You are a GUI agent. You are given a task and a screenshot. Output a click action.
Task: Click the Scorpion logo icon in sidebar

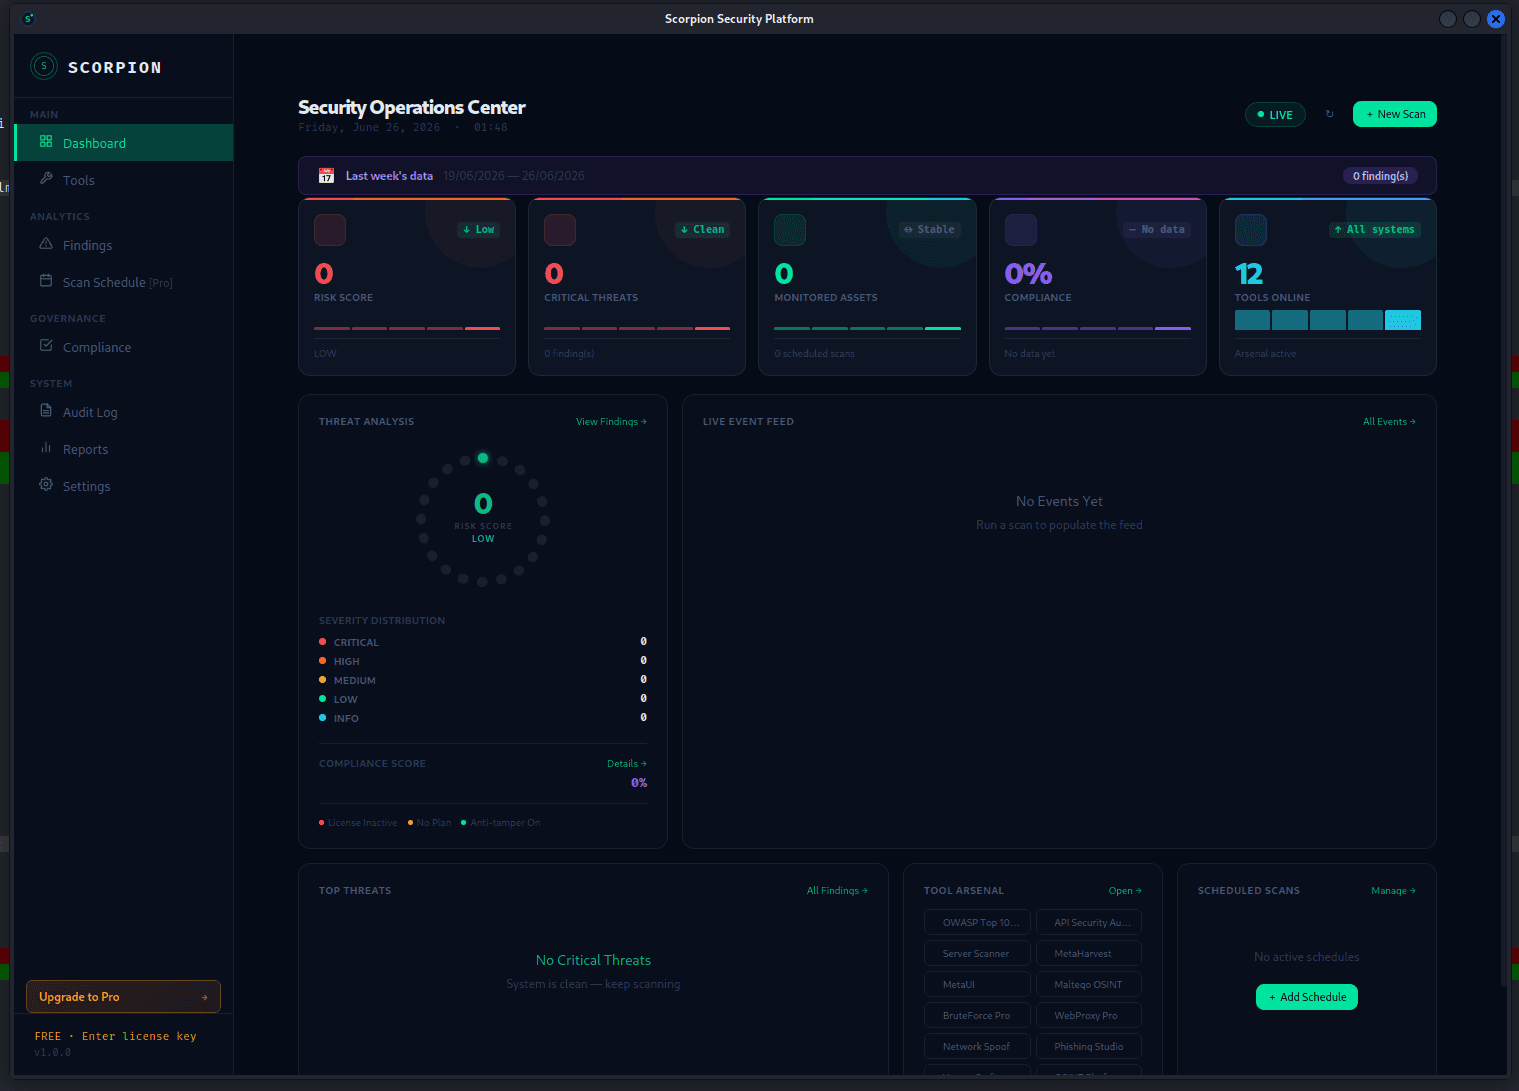(44, 66)
